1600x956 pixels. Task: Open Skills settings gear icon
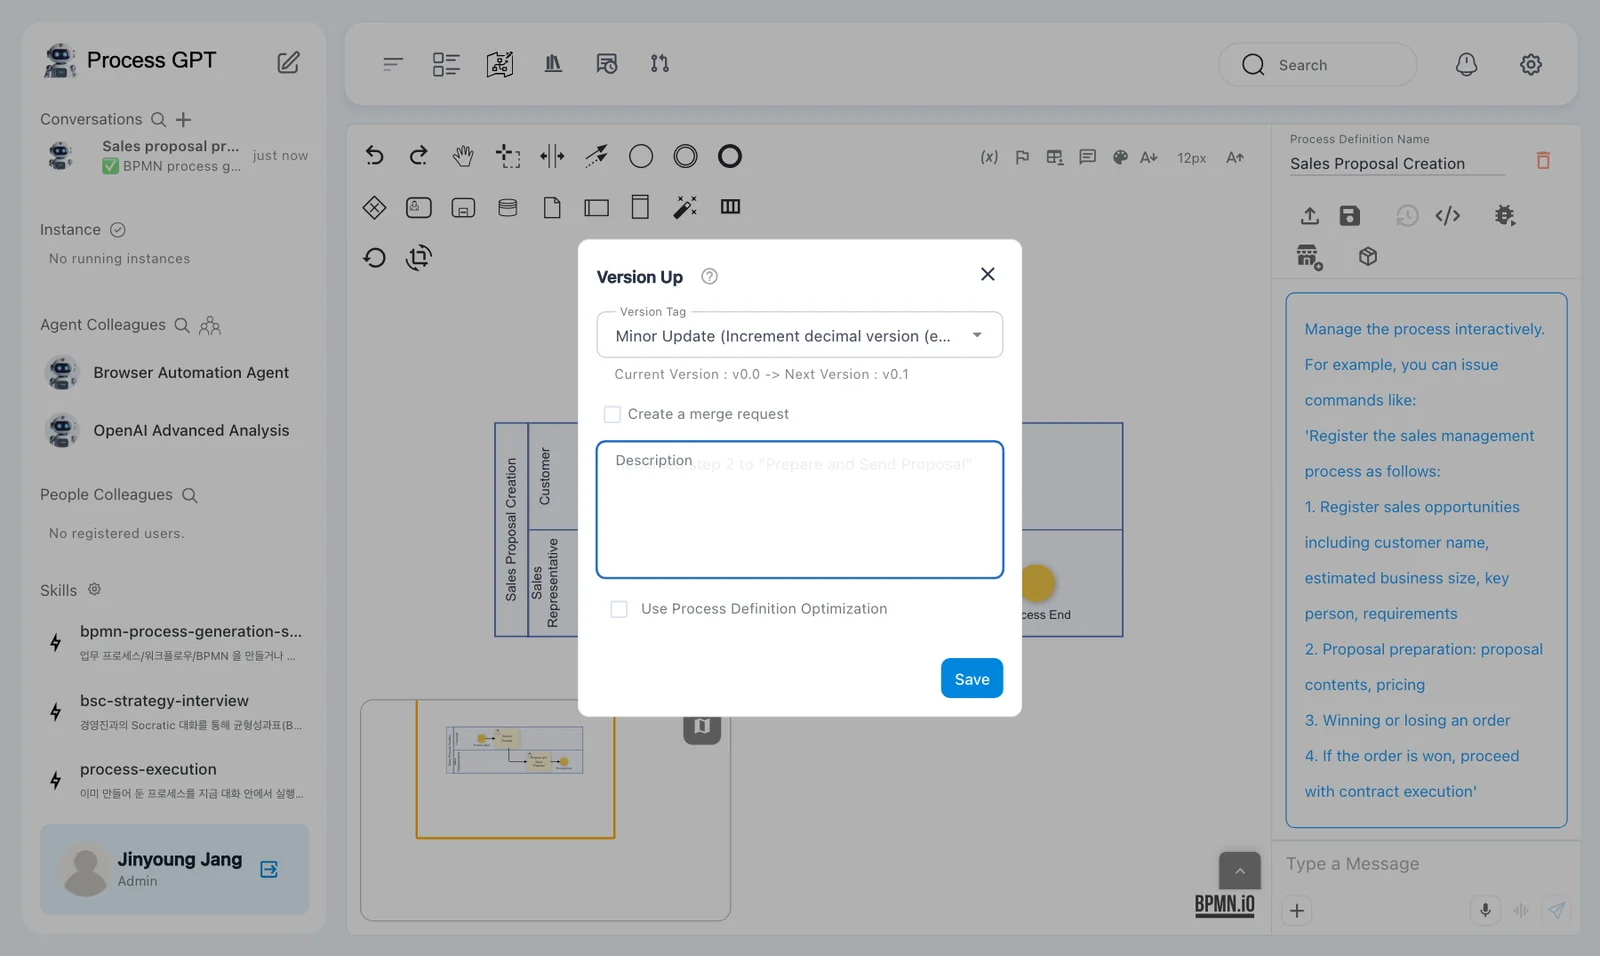pos(94,590)
